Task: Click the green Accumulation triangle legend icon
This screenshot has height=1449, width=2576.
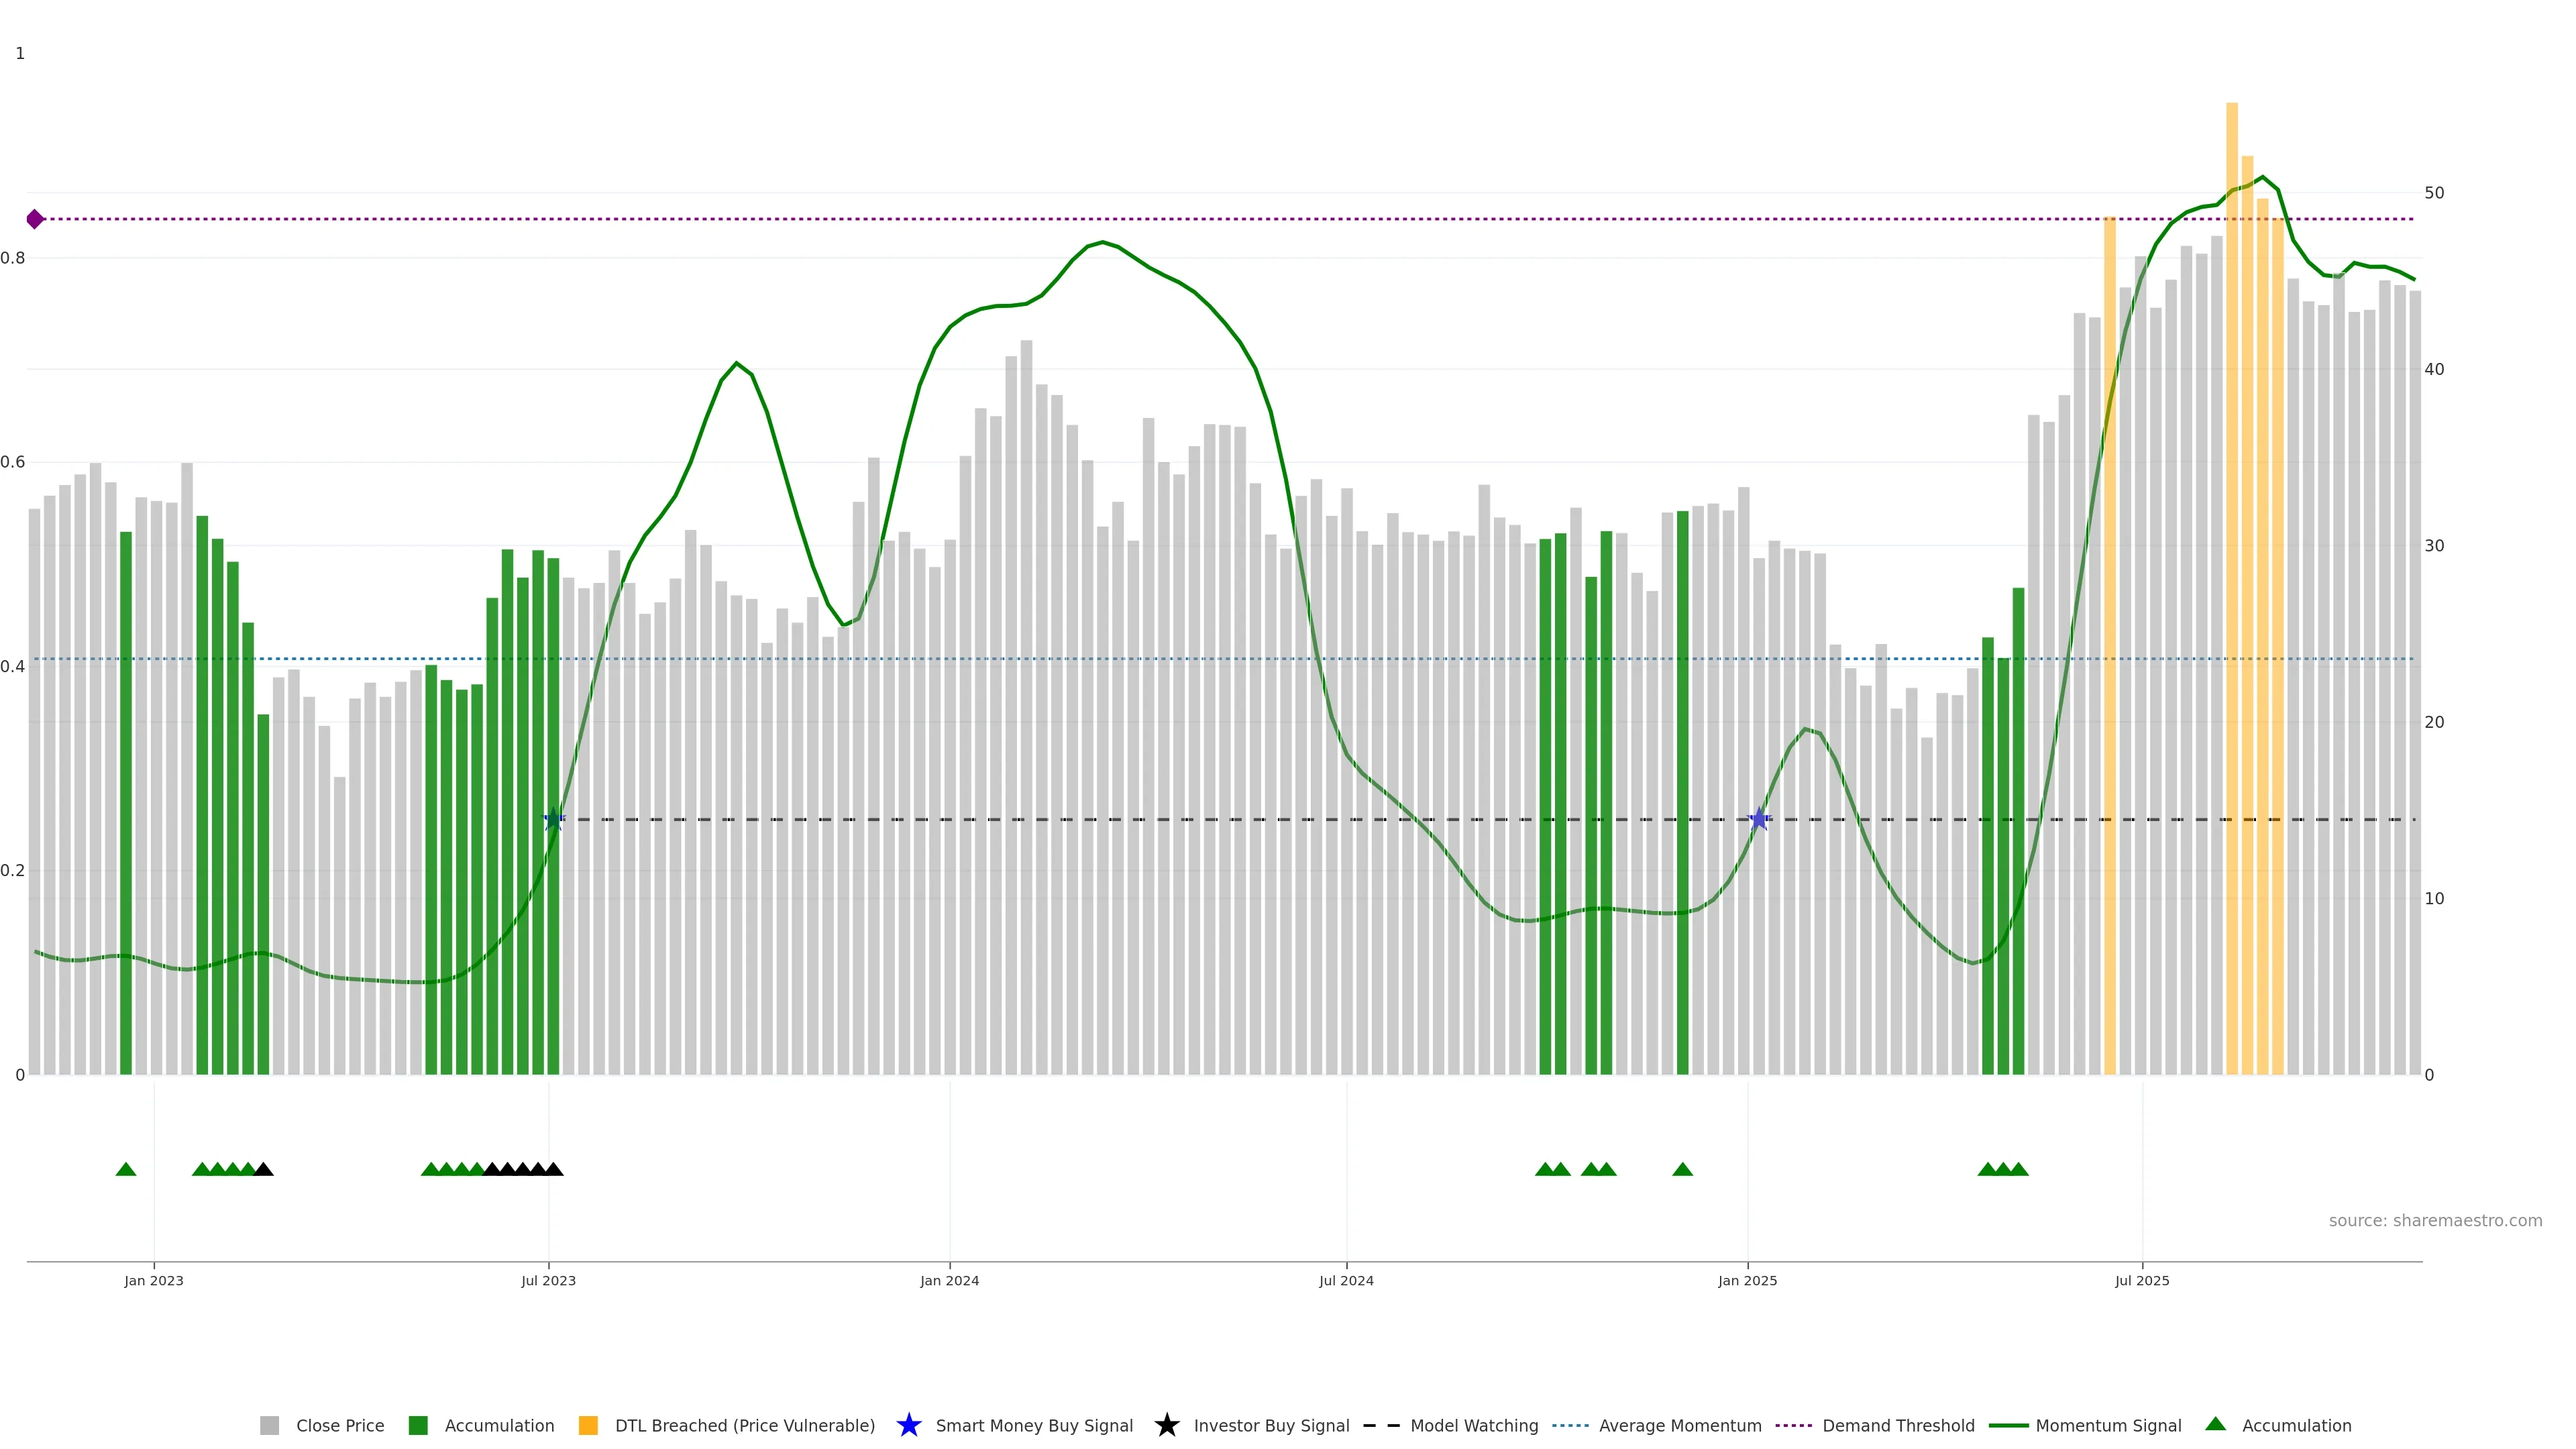Action: [2215, 1424]
